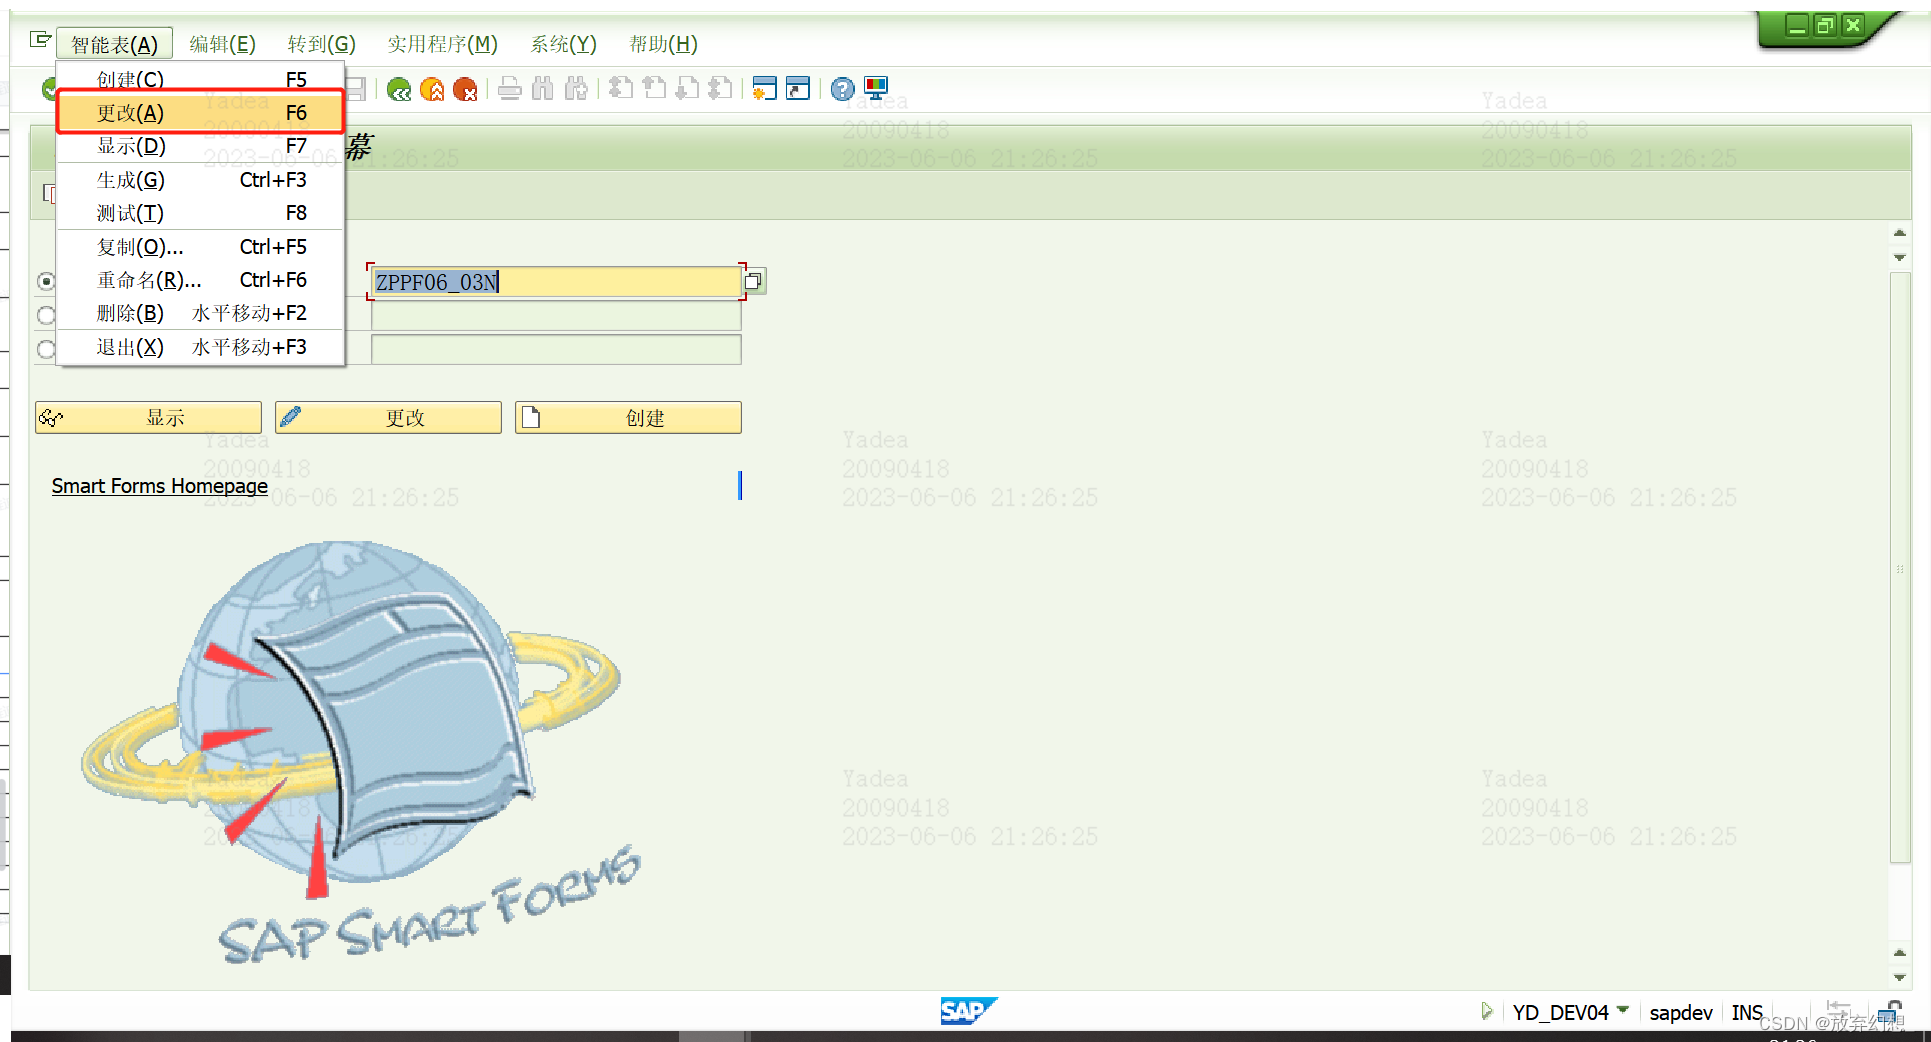Choose 更改(A) F6 from the menu
Screen dimensions: 1931x1042
click(200, 113)
